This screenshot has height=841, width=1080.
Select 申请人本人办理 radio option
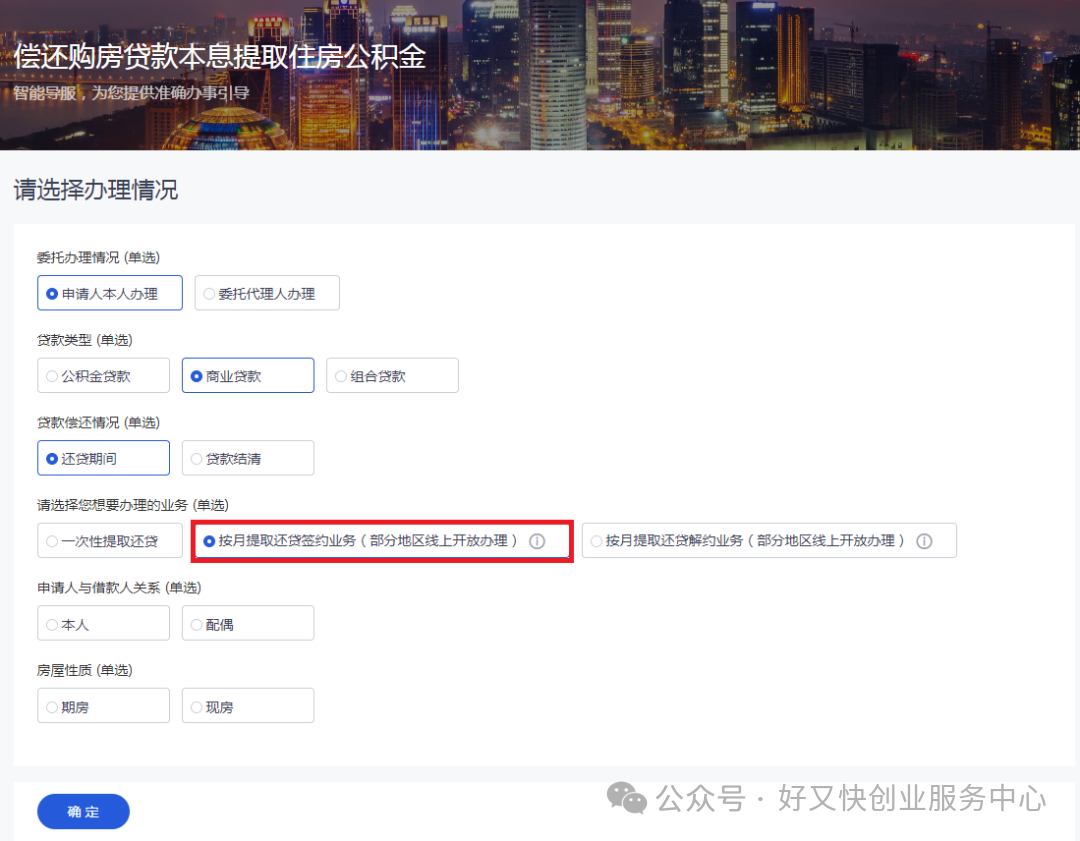(110, 293)
